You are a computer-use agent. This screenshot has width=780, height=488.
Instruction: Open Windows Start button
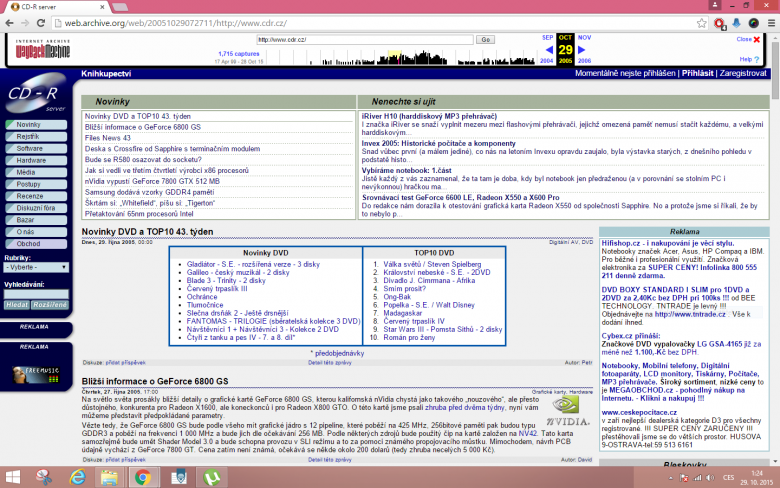12,478
